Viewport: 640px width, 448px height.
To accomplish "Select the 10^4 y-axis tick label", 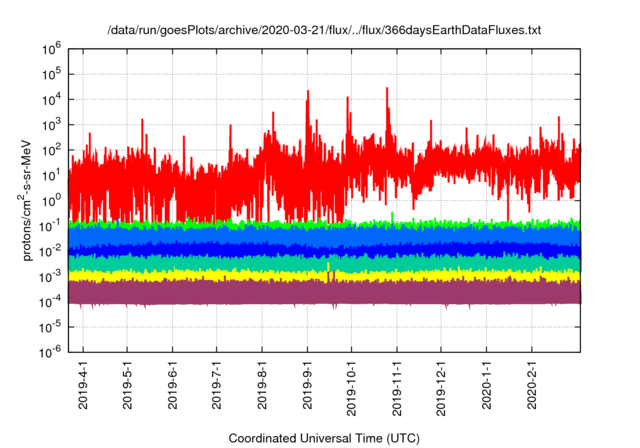I will click(51, 99).
